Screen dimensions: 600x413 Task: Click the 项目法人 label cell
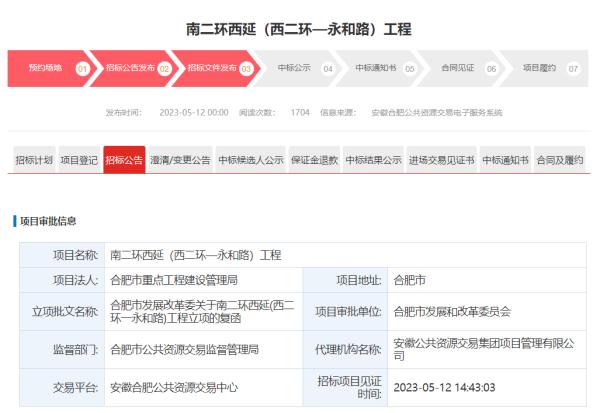tap(62, 280)
